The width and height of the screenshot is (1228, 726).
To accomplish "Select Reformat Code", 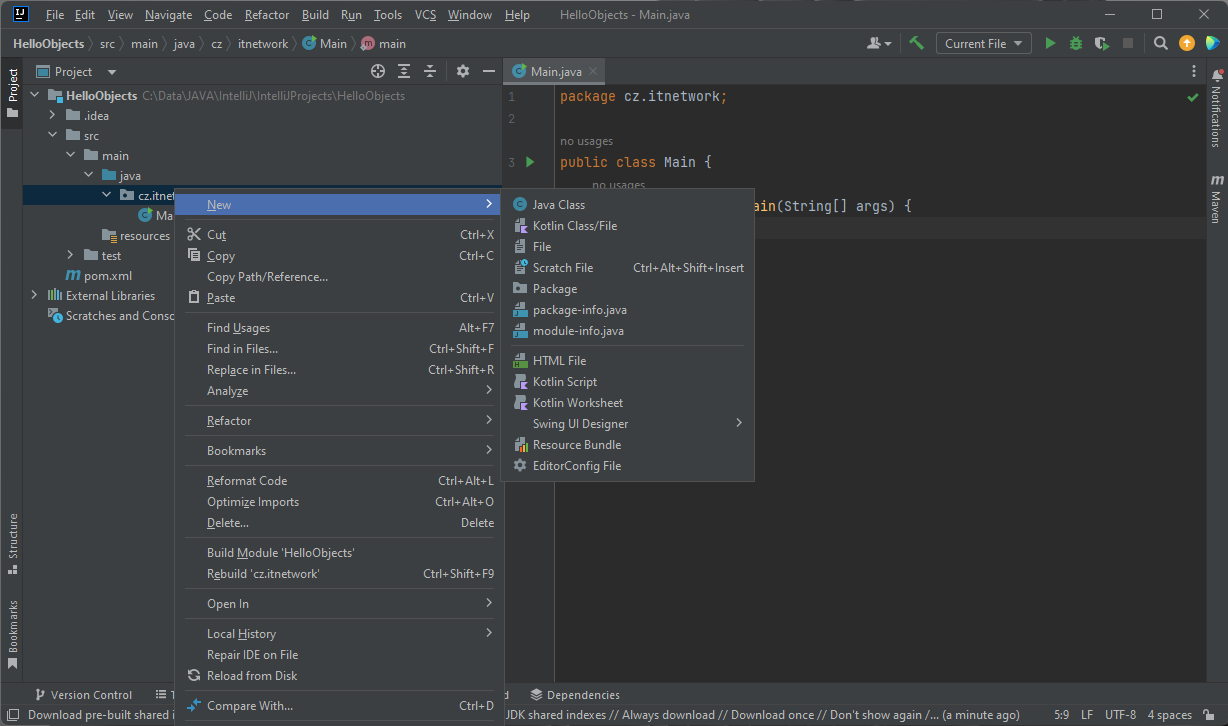I will point(339,480).
